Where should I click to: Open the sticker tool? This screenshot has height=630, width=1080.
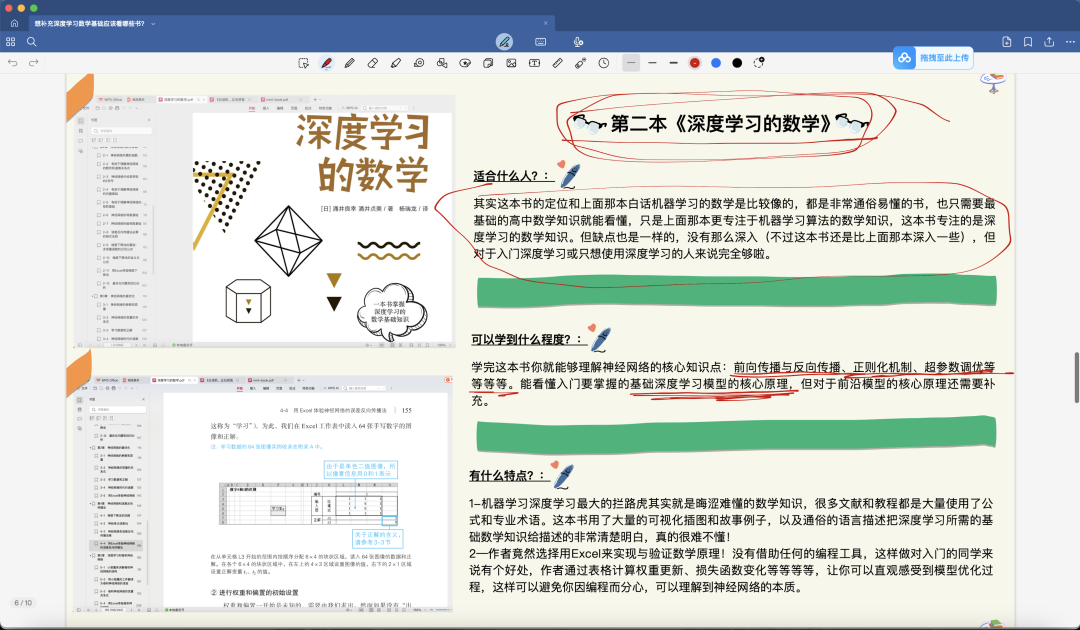click(488, 63)
